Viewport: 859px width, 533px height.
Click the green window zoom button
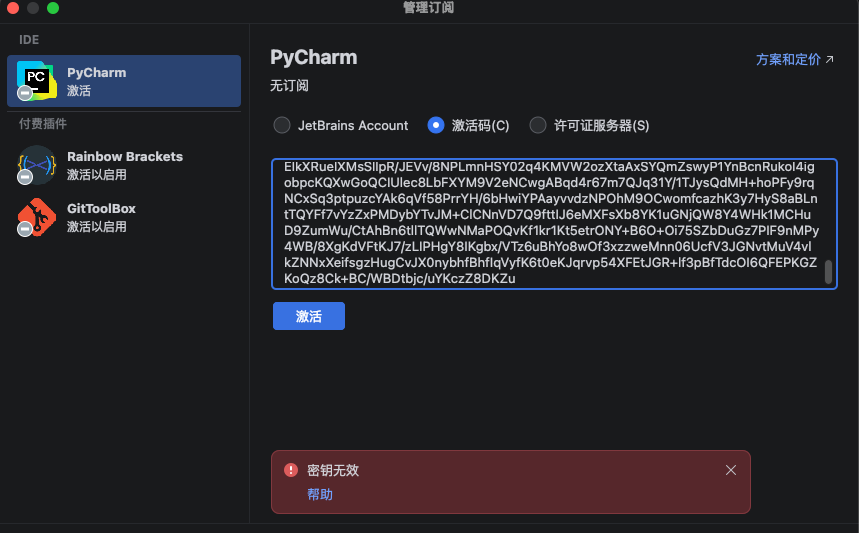(53, 8)
